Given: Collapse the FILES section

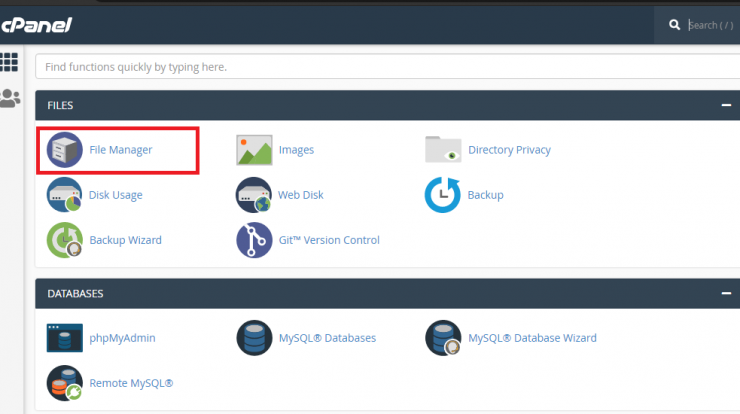Looking at the screenshot, I should 726,105.
